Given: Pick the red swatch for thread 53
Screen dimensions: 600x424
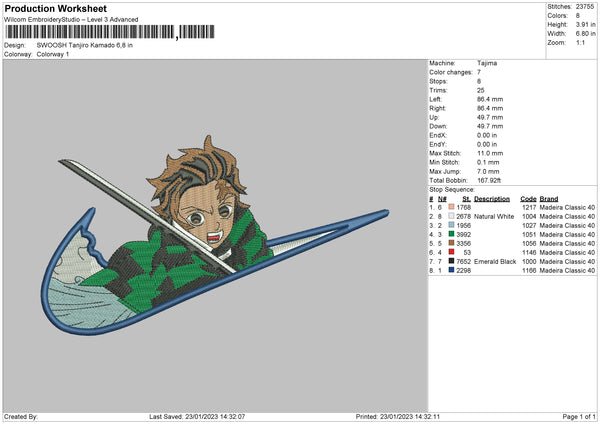Looking at the screenshot, I should pyautogui.click(x=451, y=252).
